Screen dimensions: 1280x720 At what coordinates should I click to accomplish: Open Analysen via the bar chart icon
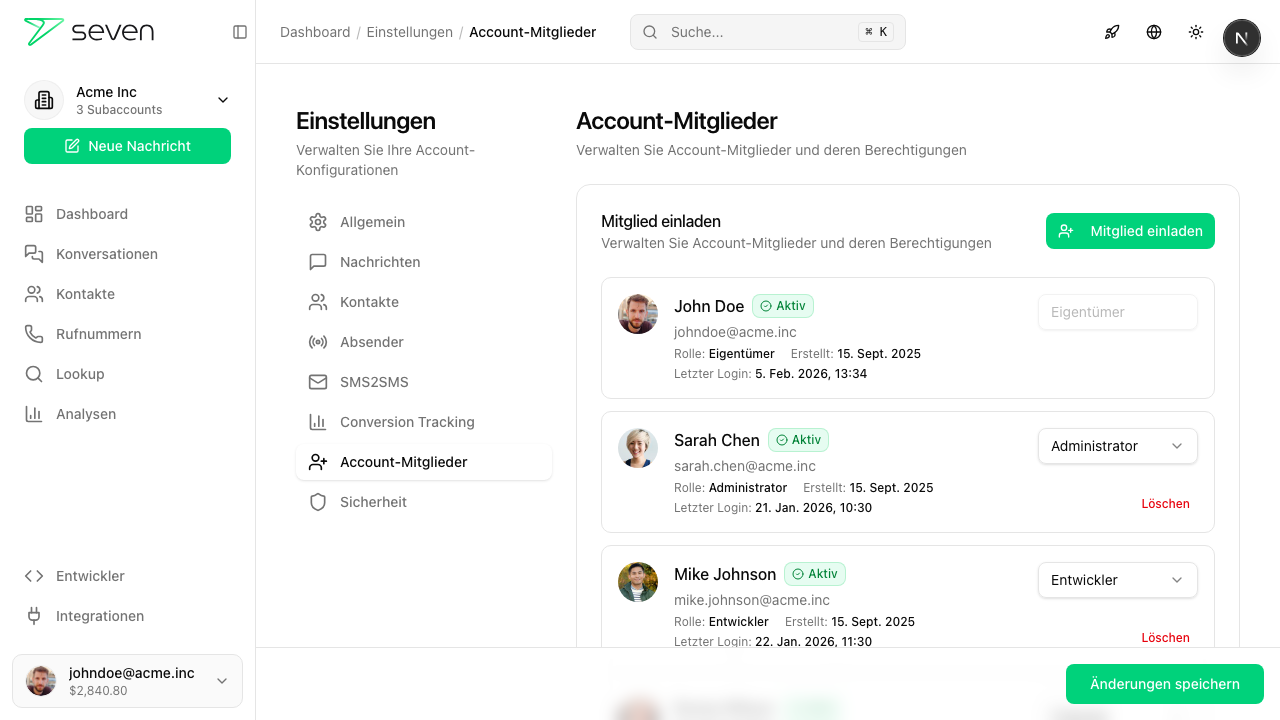[33, 414]
